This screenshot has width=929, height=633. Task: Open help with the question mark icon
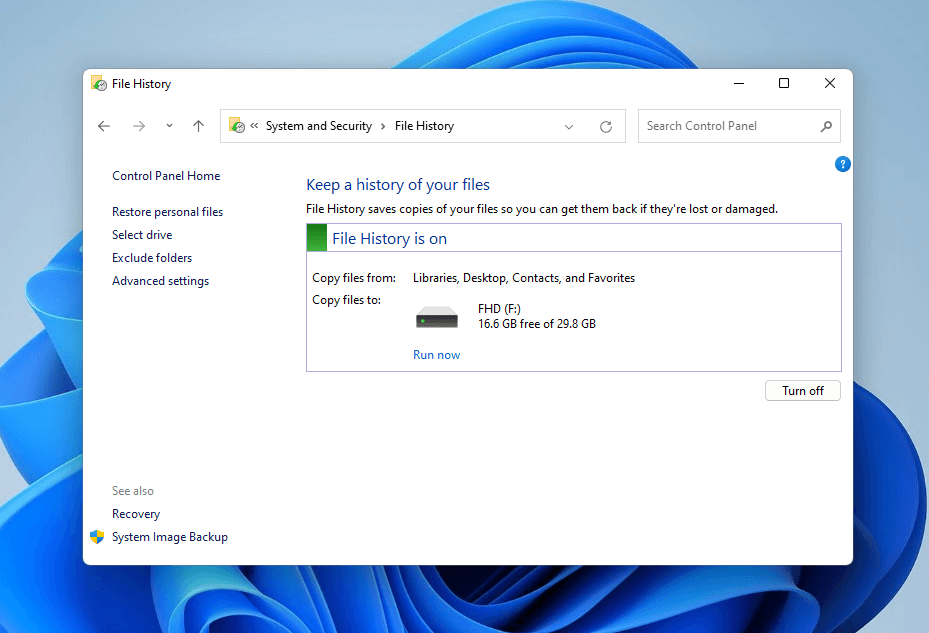tap(842, 164)
